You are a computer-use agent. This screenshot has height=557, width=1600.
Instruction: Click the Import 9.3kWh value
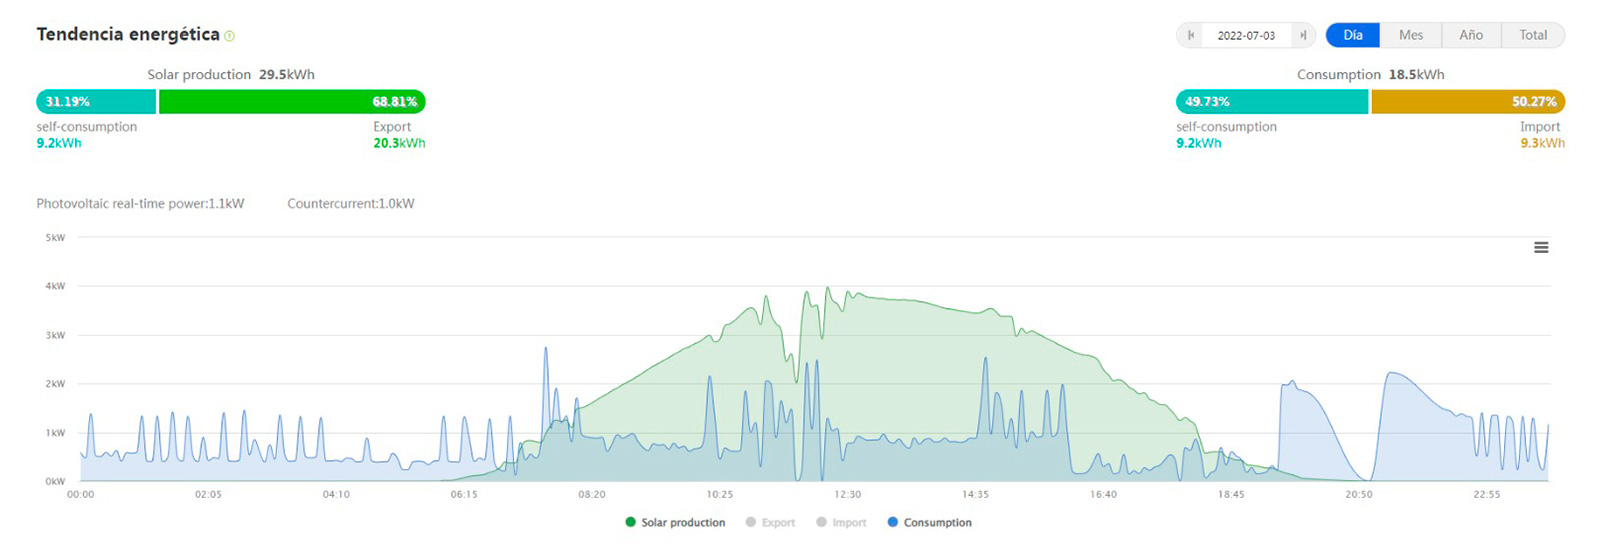pyautogui.click(x=1542, y=143)
